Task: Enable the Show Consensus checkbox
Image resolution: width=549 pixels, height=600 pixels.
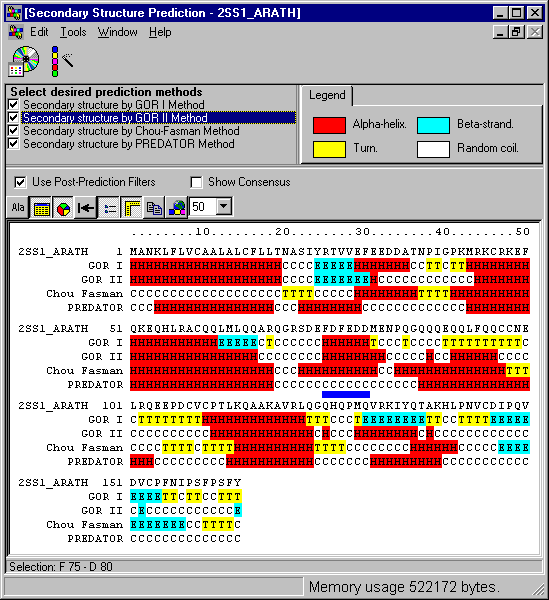Action: (196, 182)
